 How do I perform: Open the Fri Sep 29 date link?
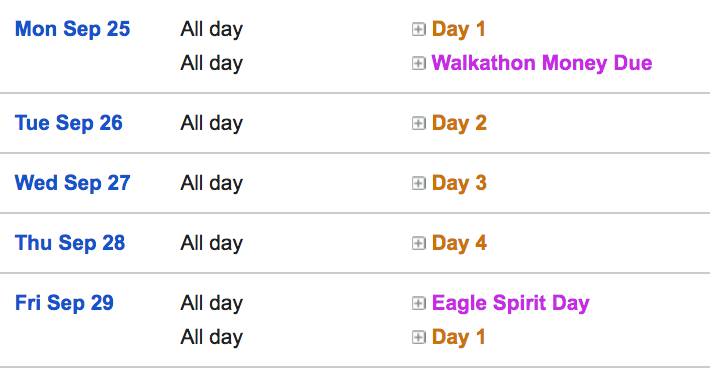(x=64, y=303)
